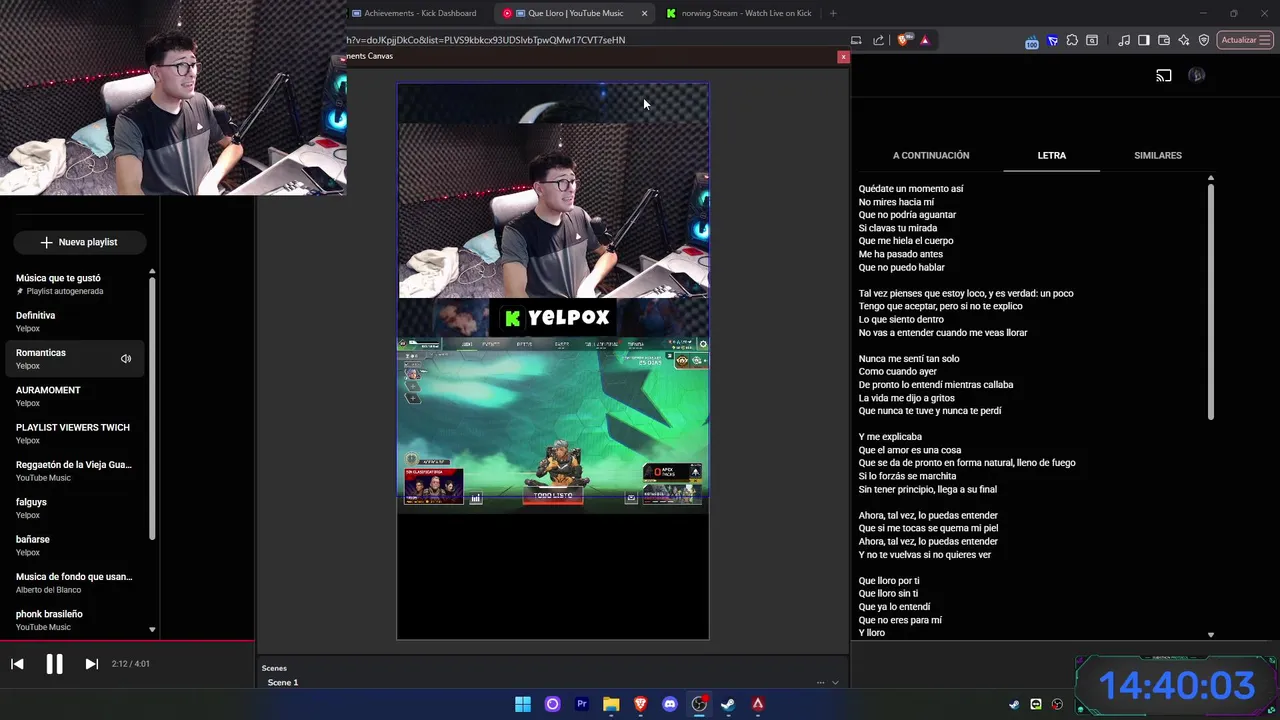Open Steam from the taskbar
The height and width of the screenshot is (720, 1280).
point(728,704)
